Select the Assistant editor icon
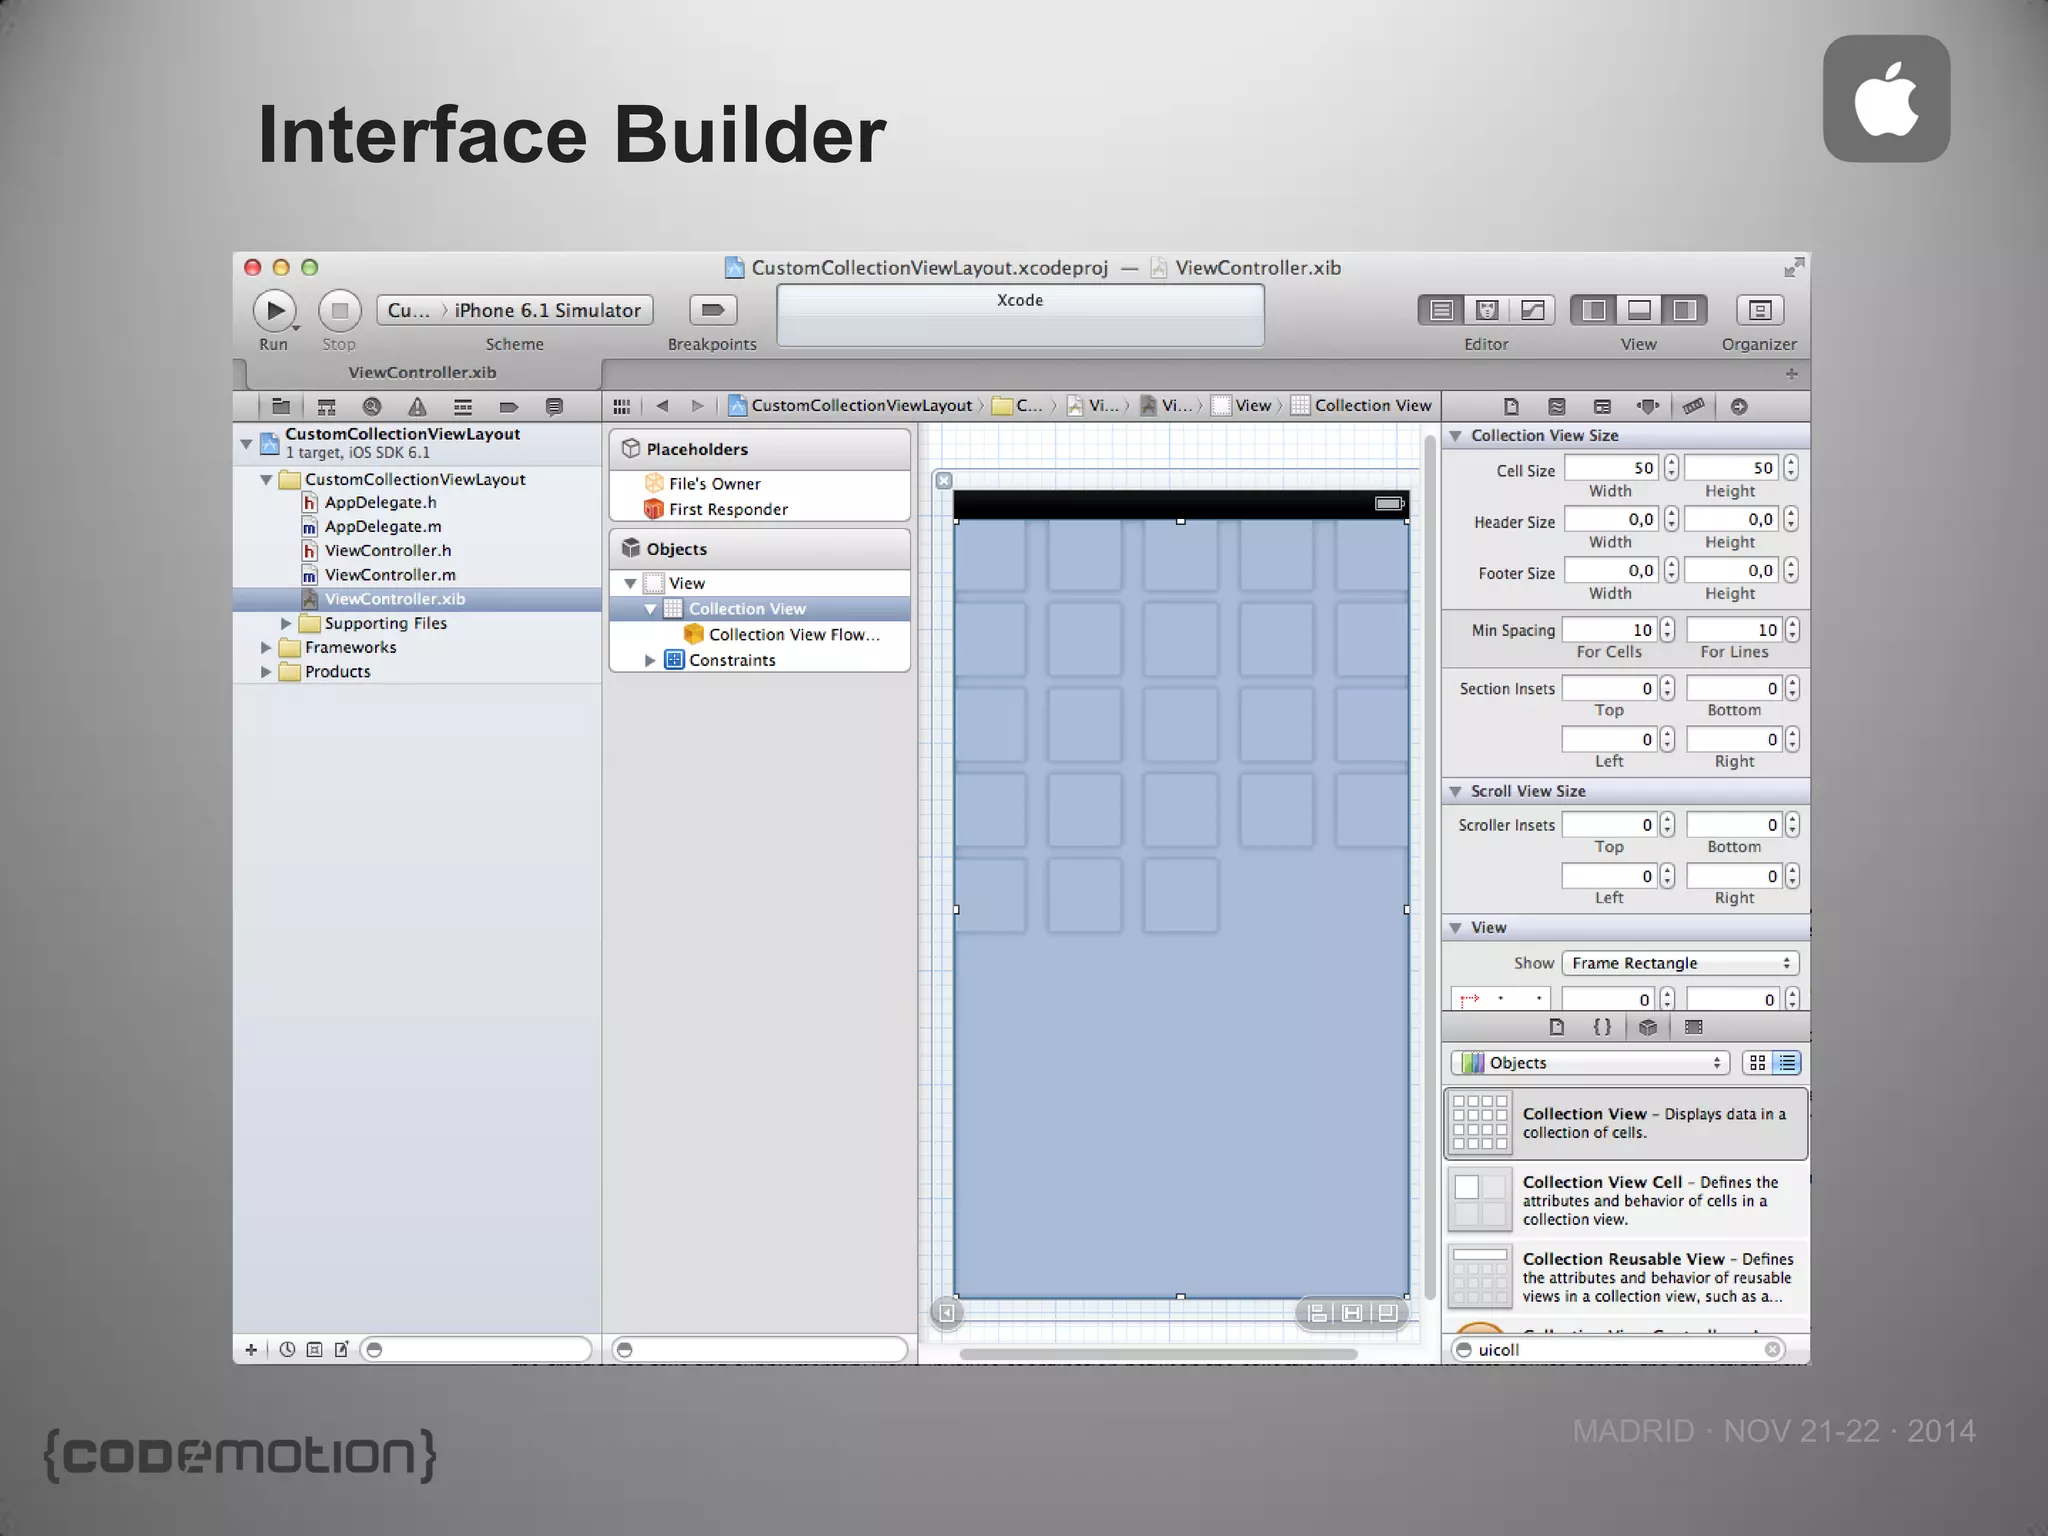This screenshot has width=2048, height=1536. pos(1487,310)
